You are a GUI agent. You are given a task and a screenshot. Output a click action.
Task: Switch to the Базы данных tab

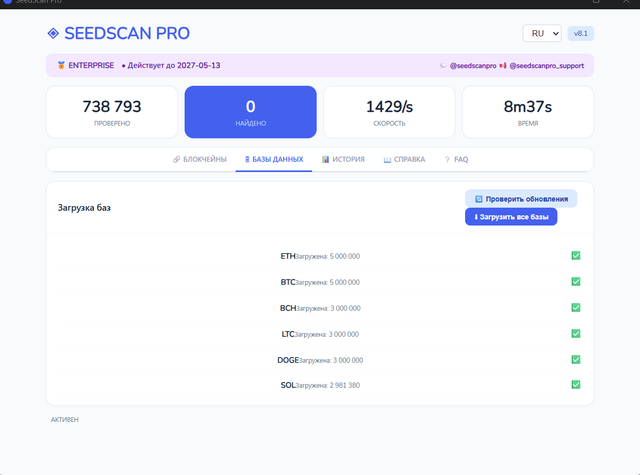(274, 159)
